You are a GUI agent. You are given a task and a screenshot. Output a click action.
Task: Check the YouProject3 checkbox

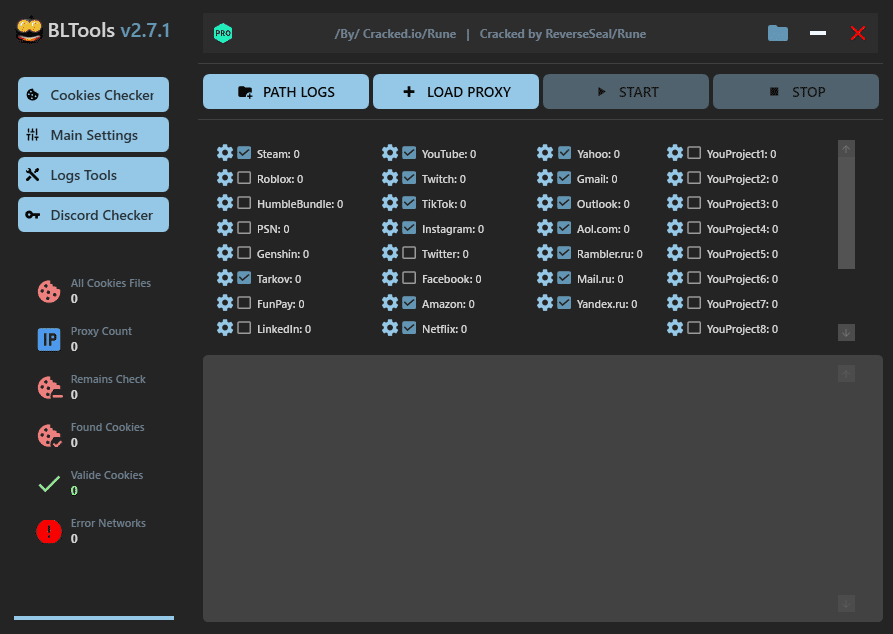pos(694,203)
